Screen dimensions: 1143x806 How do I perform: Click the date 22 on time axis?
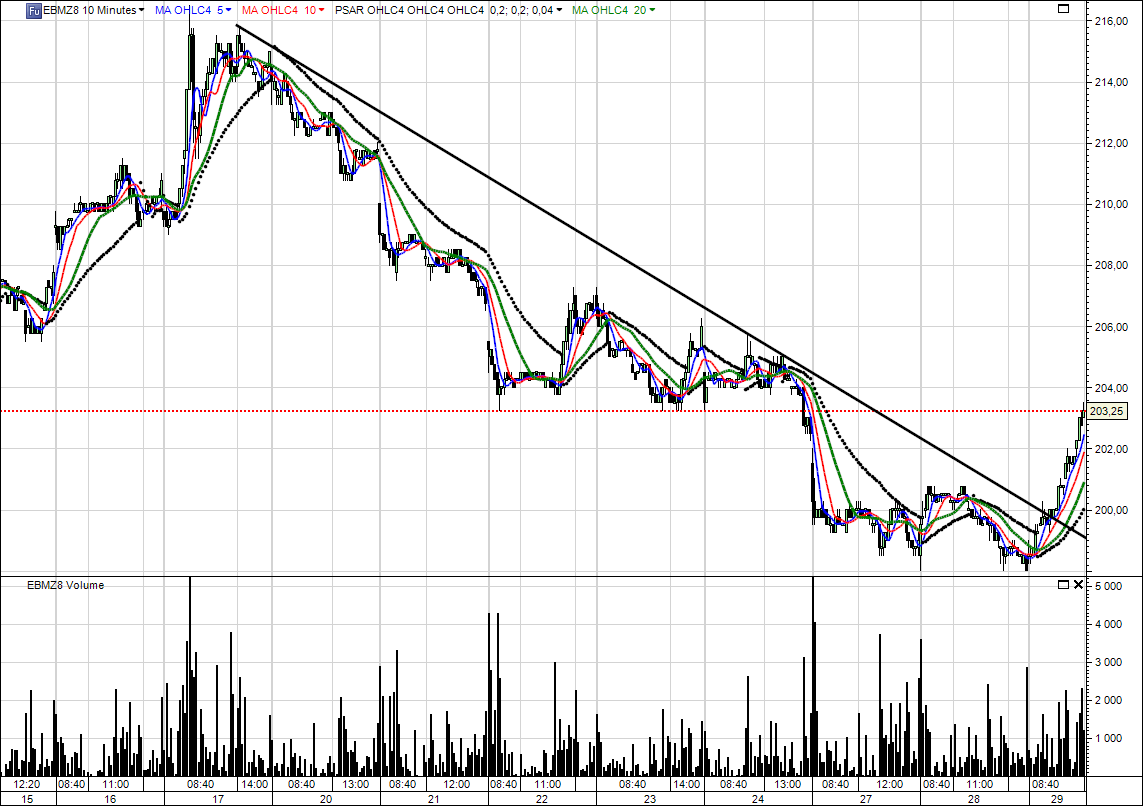click(541, 799)
